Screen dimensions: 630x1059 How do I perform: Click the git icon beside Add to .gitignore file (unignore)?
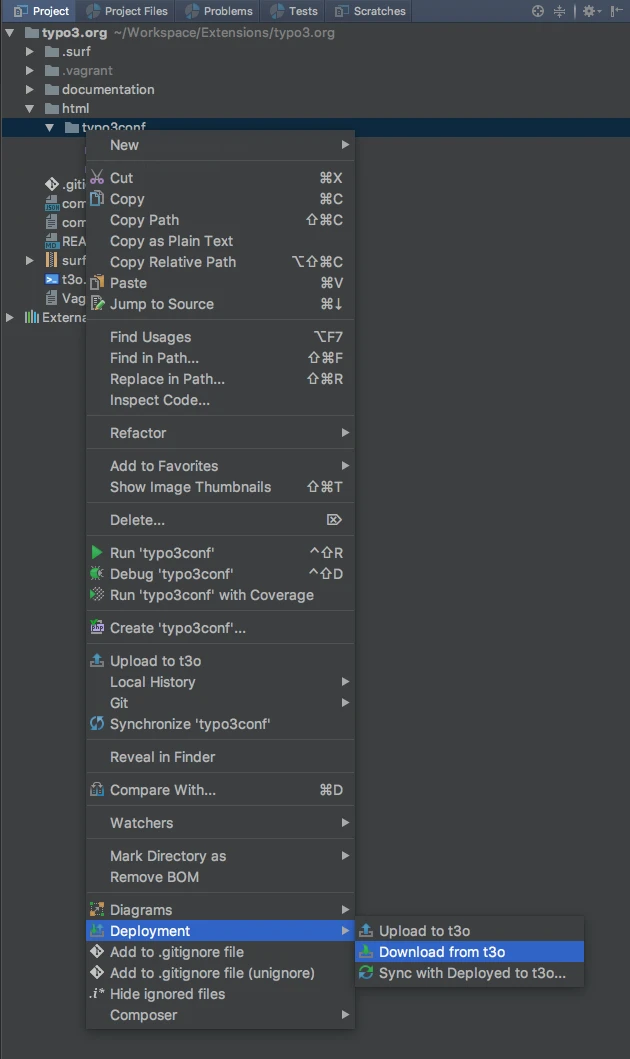pos(97,973)
